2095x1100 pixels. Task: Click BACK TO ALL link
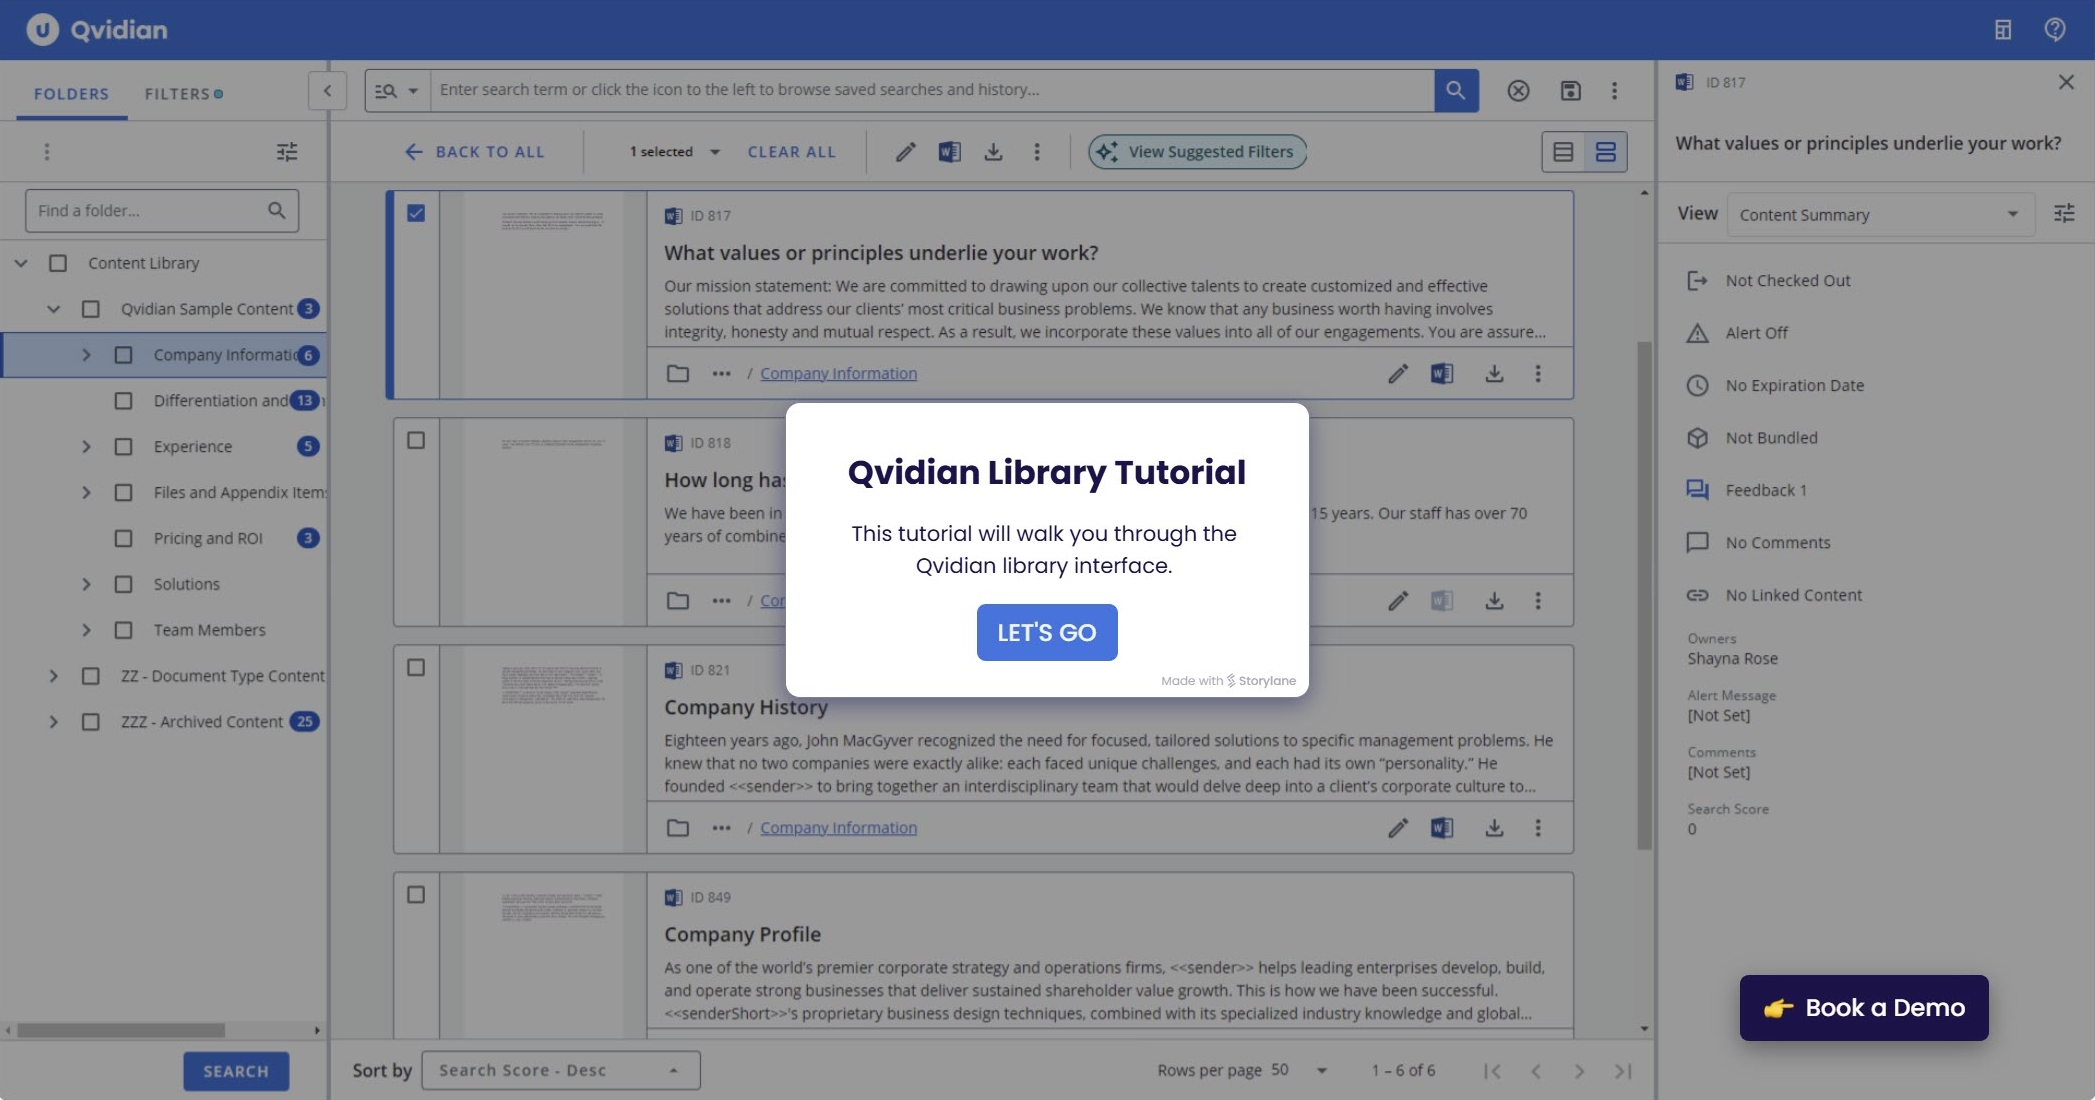click(x=475, y=152)
